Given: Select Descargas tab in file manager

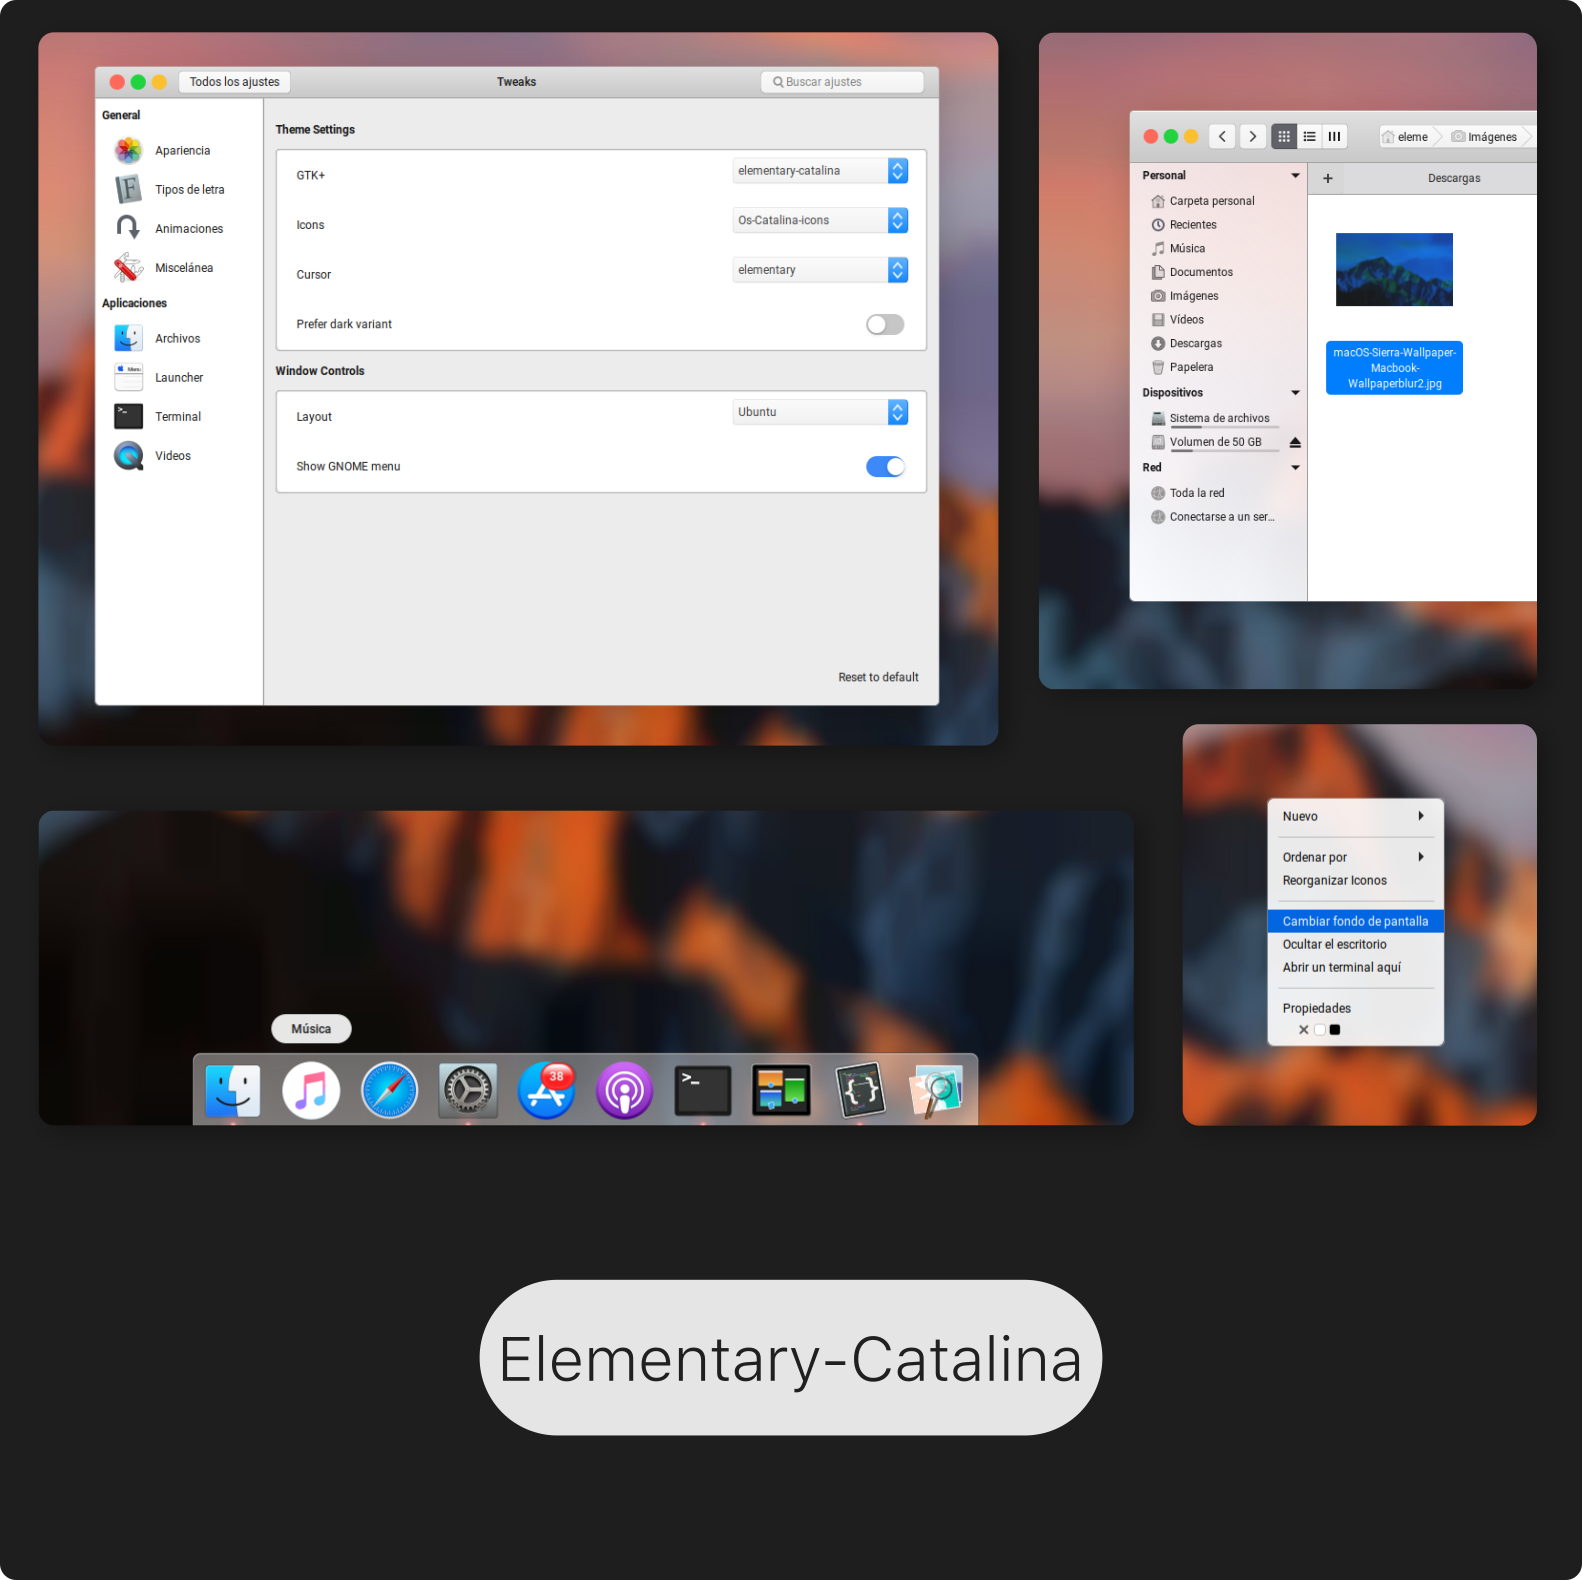Looking at the screenshot, I should (x=1454, y=178).
